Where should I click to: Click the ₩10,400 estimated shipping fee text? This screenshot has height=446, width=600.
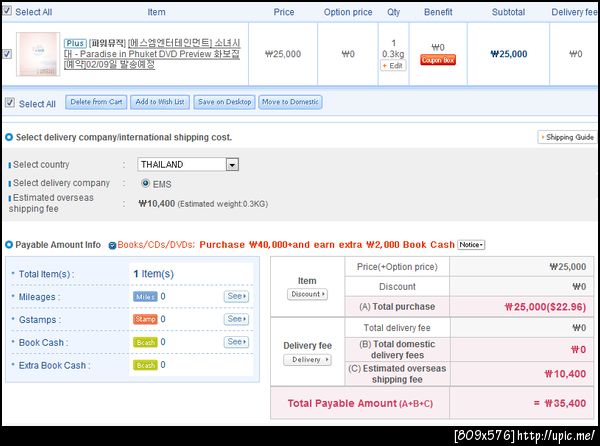tap(157, 203)
